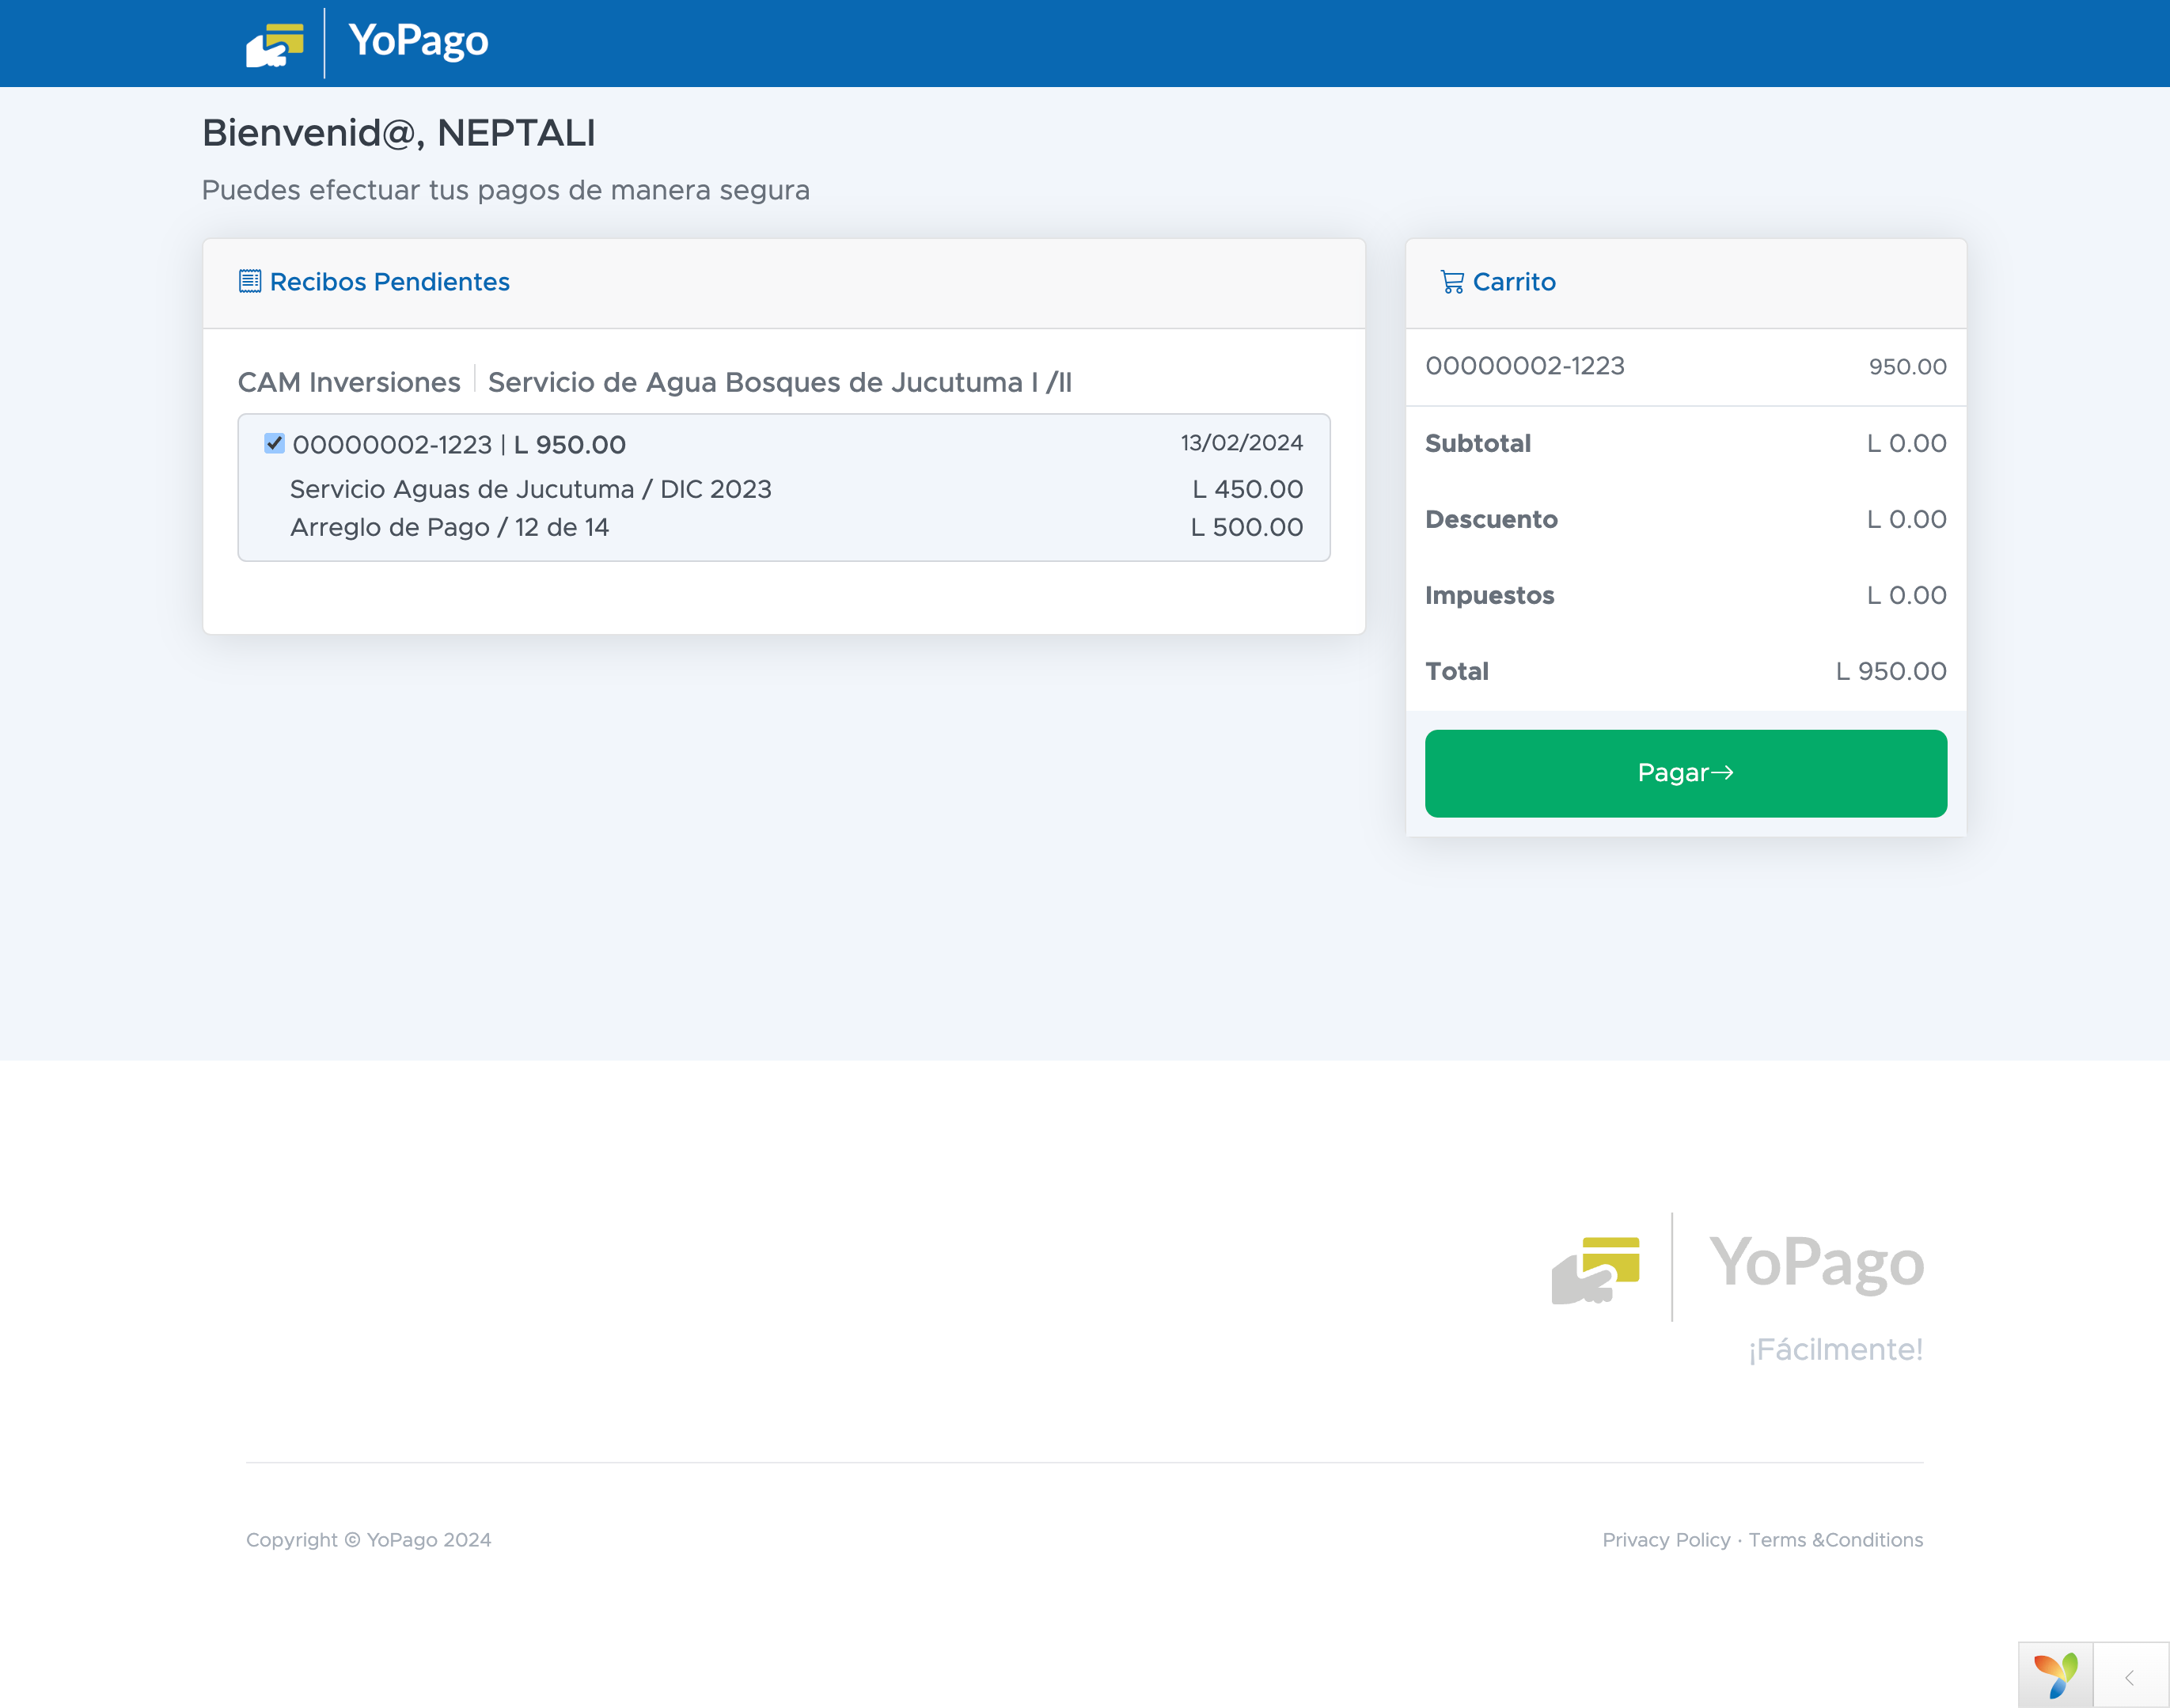Click the Yii debug toolbar logo icon
This screenshot has width=2170, height=1708.
2055,1675
